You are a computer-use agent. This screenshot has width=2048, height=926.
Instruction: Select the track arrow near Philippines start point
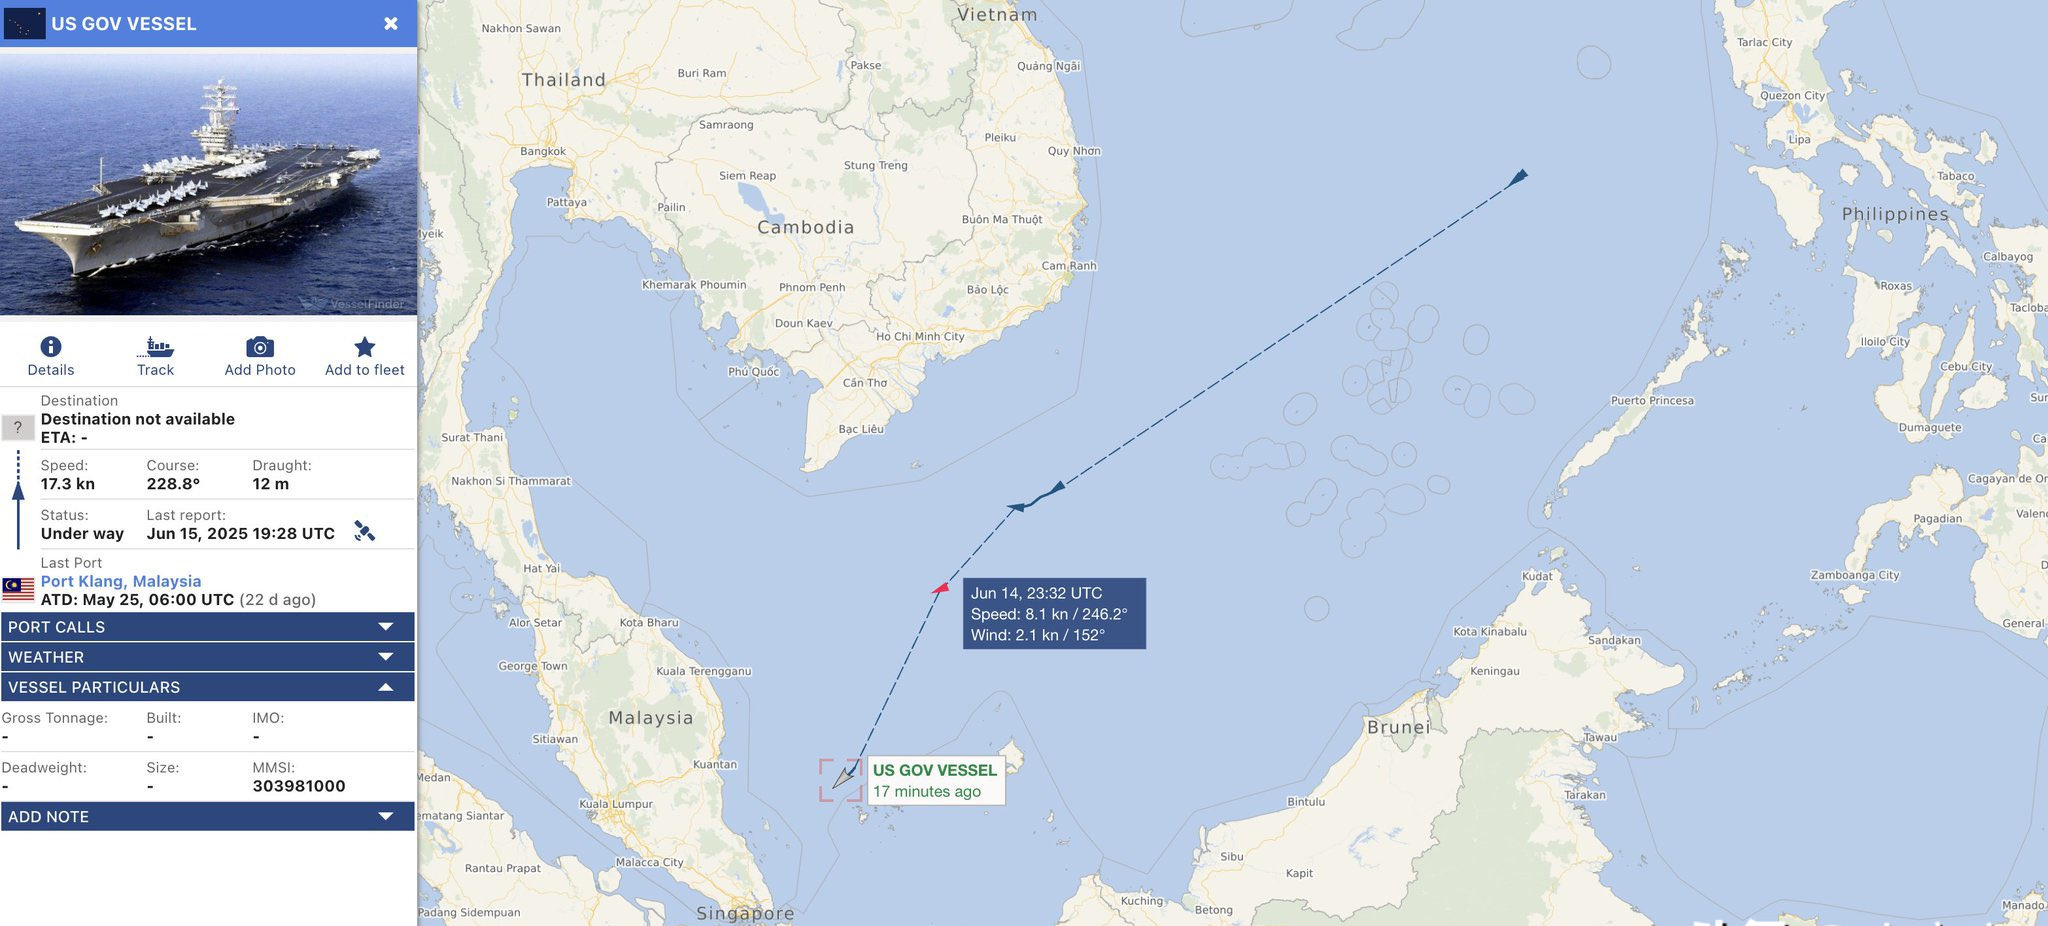[x=1517, y=178]
